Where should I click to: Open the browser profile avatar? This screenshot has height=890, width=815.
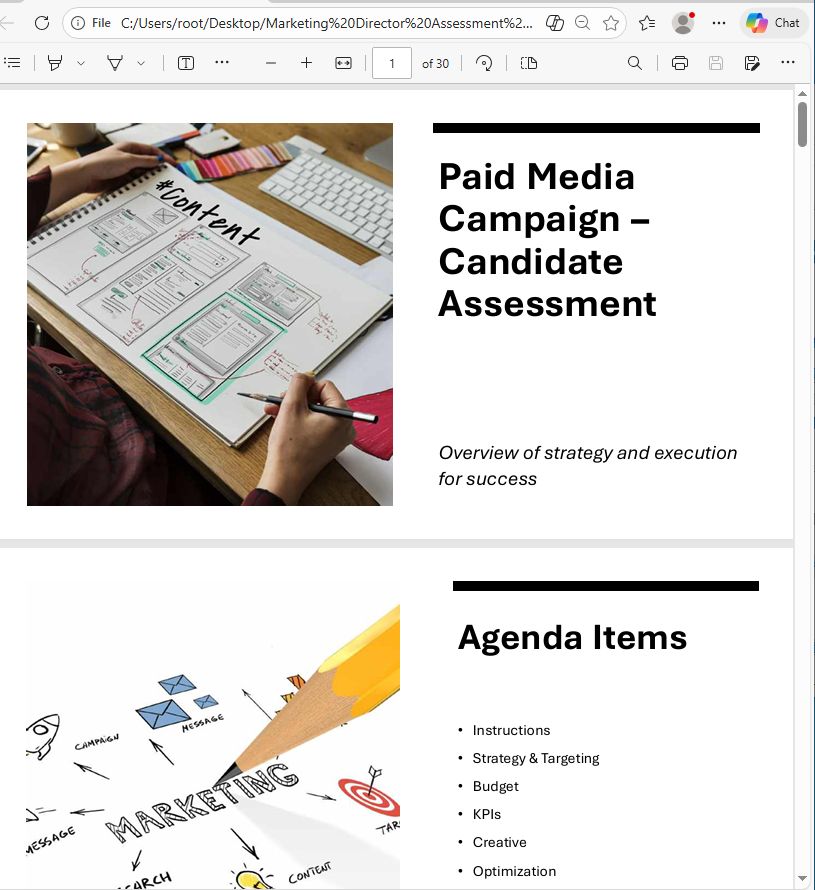(682, 22)
